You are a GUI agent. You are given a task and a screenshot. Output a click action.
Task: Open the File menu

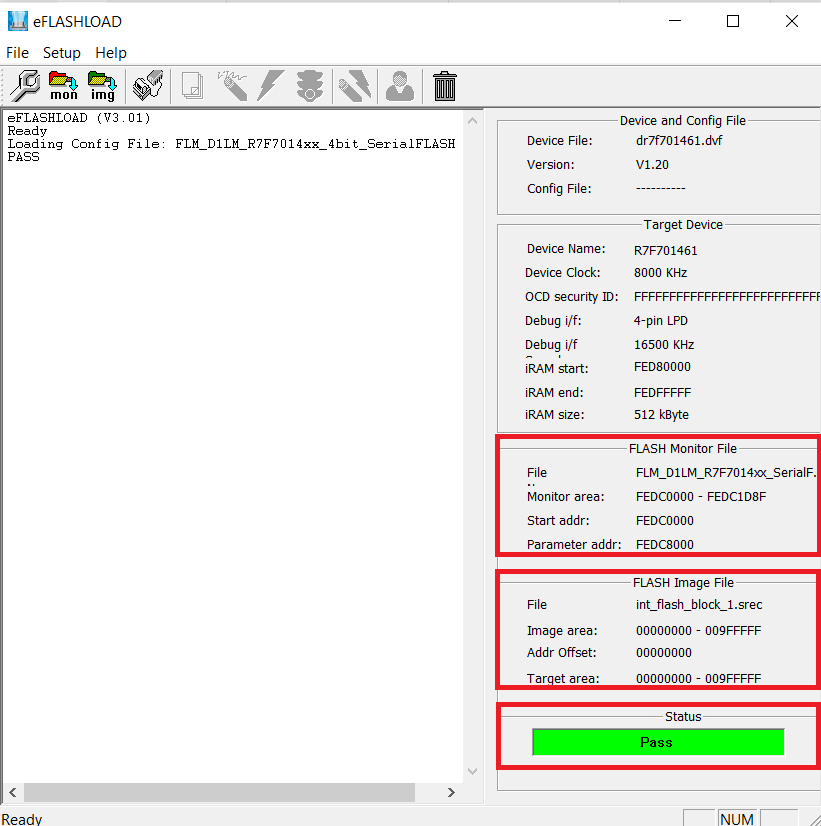(17, 53)
